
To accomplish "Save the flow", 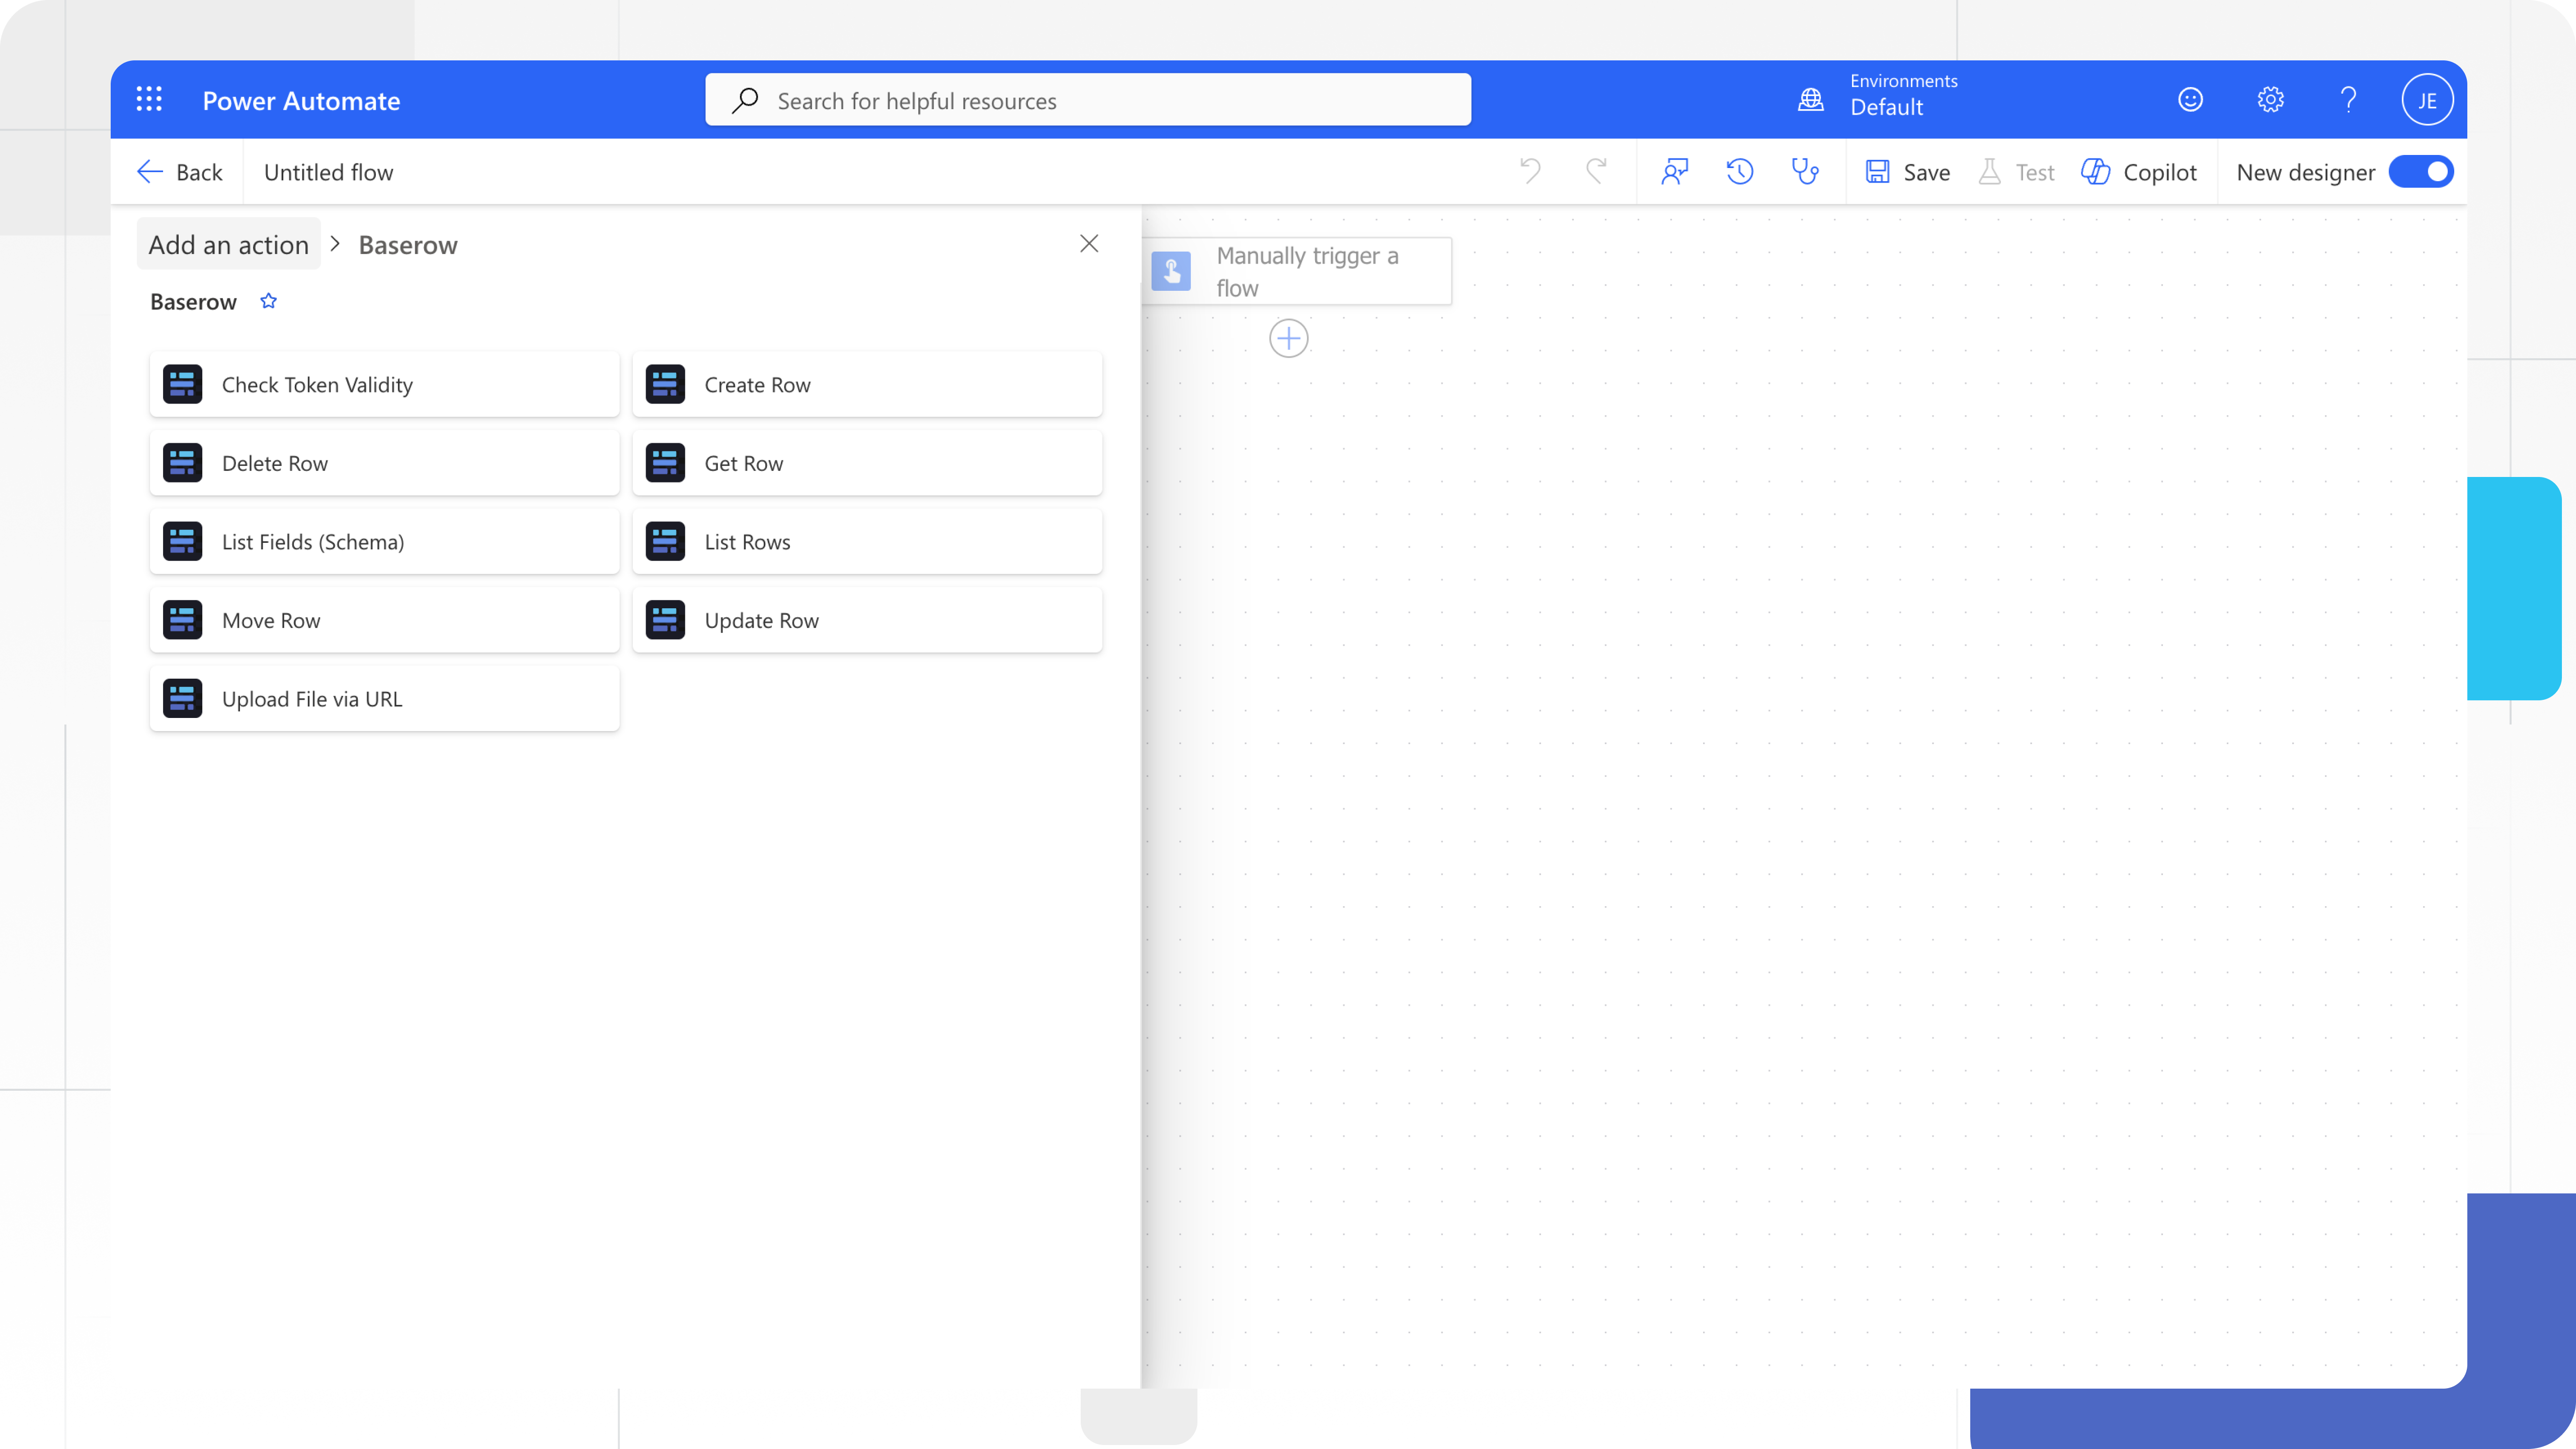I will coord(1907,171).
